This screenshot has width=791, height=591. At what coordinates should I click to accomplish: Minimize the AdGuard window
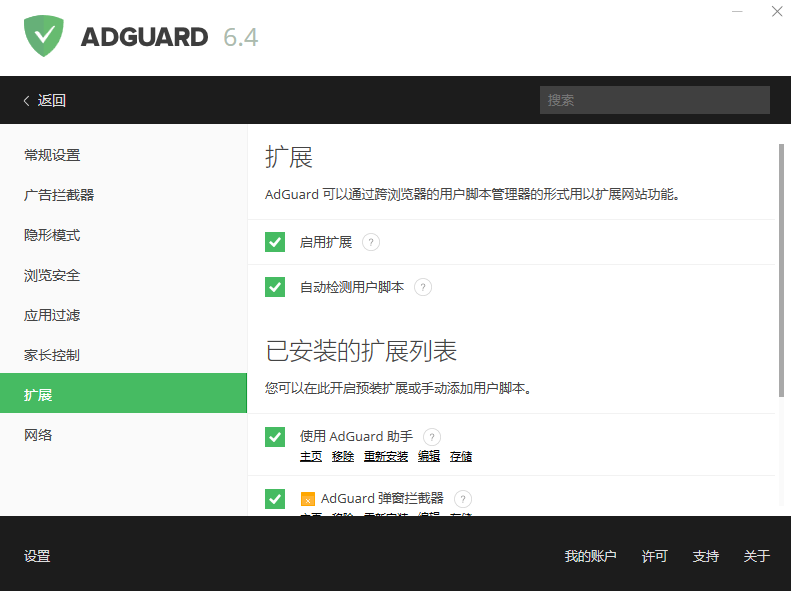point(737,11)
